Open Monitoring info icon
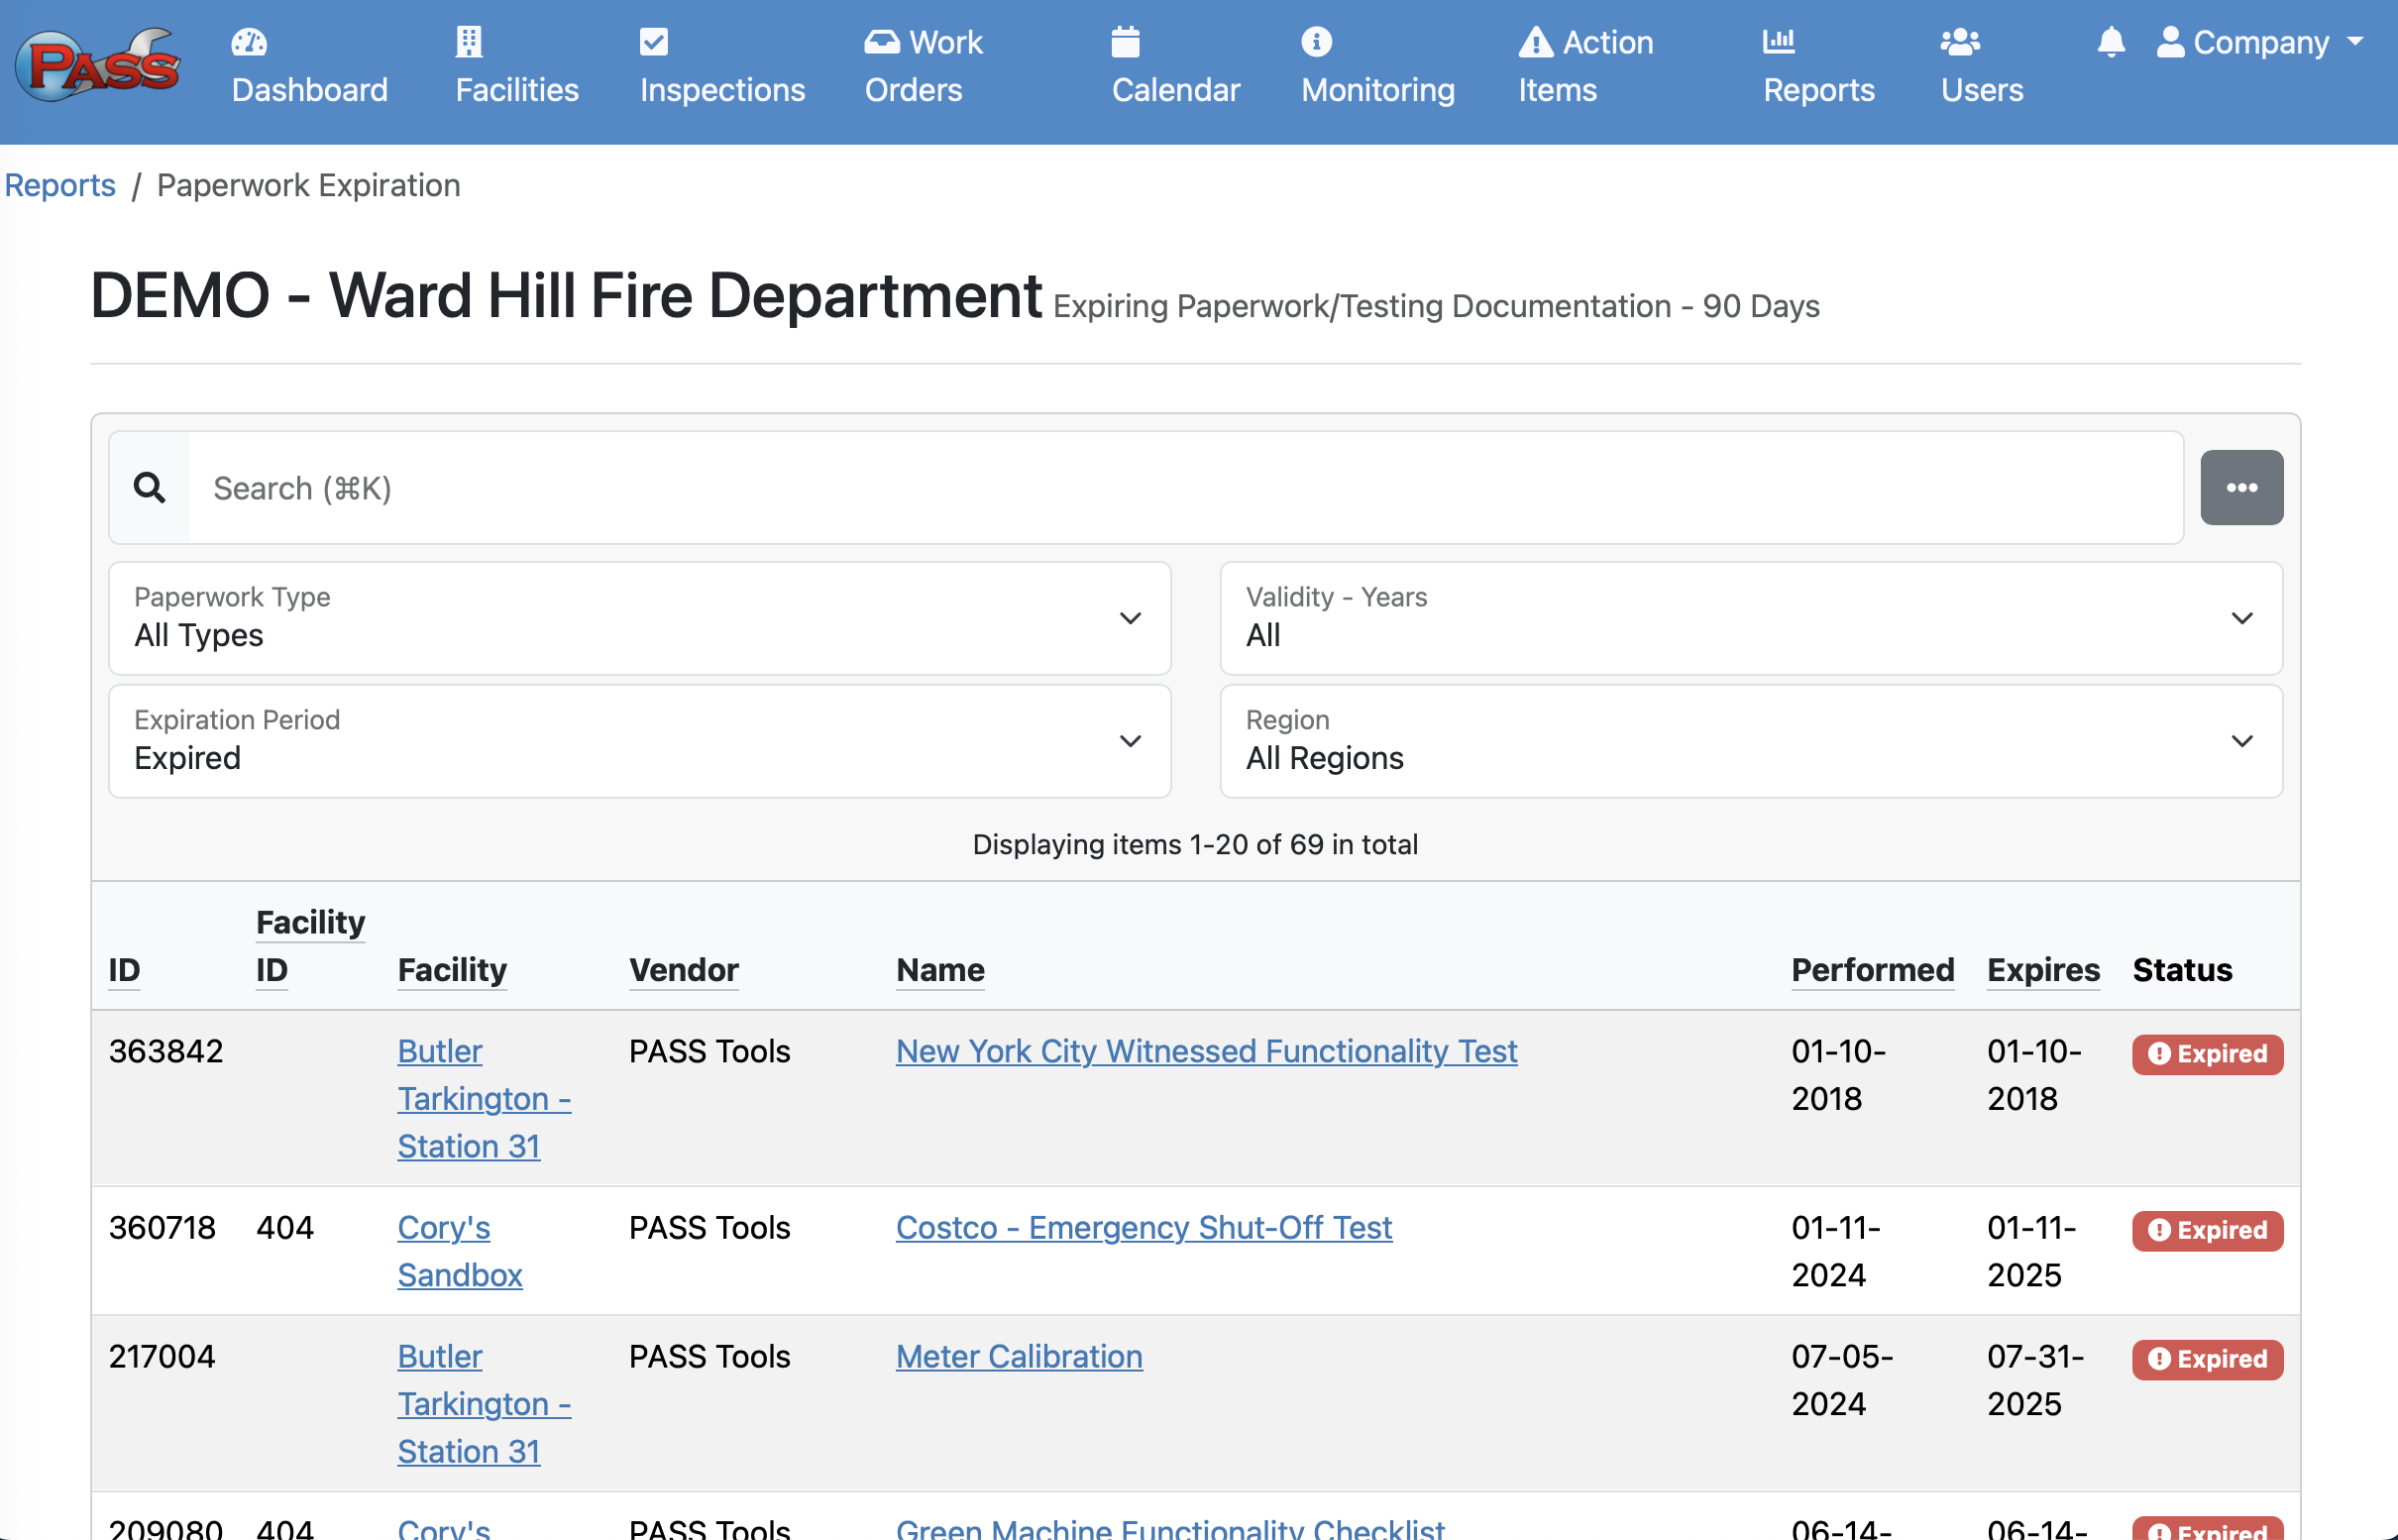The image size is (2398, 1540). point(1316,42)
